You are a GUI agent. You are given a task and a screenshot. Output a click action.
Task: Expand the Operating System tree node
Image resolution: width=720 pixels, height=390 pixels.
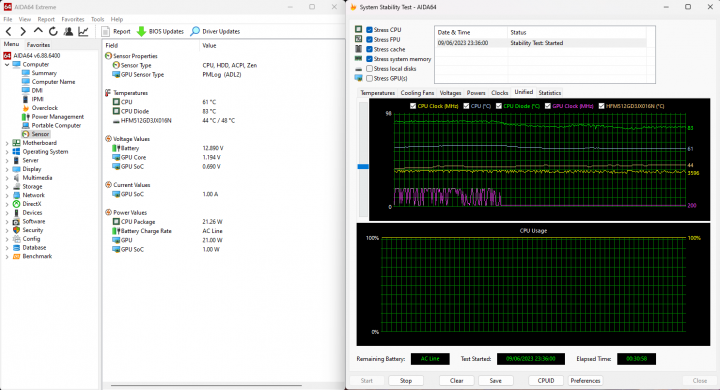click(x=7, y=152)
